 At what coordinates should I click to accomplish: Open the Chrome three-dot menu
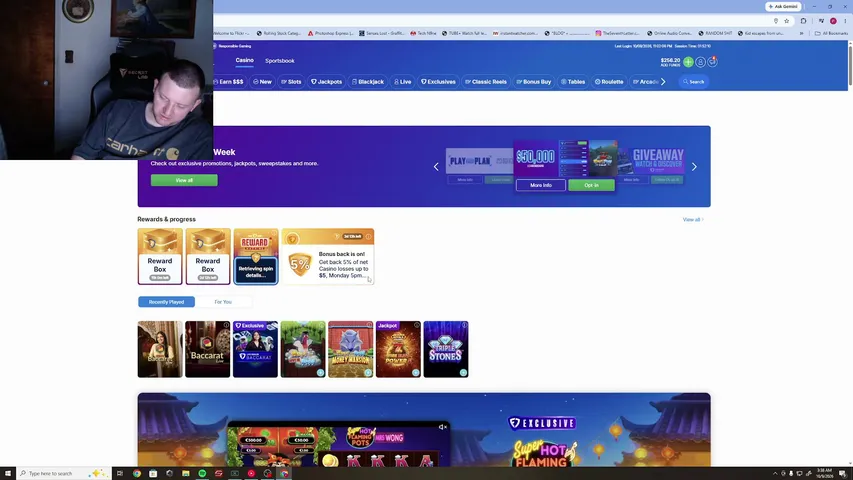tap(845, 21)
